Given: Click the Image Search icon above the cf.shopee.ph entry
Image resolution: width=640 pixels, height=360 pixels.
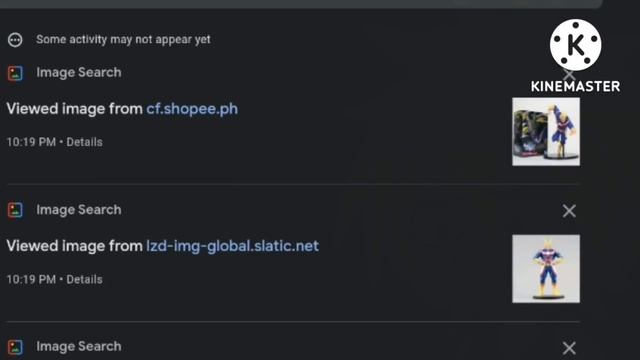Looking at the screenshot, I should coord(15,73).
